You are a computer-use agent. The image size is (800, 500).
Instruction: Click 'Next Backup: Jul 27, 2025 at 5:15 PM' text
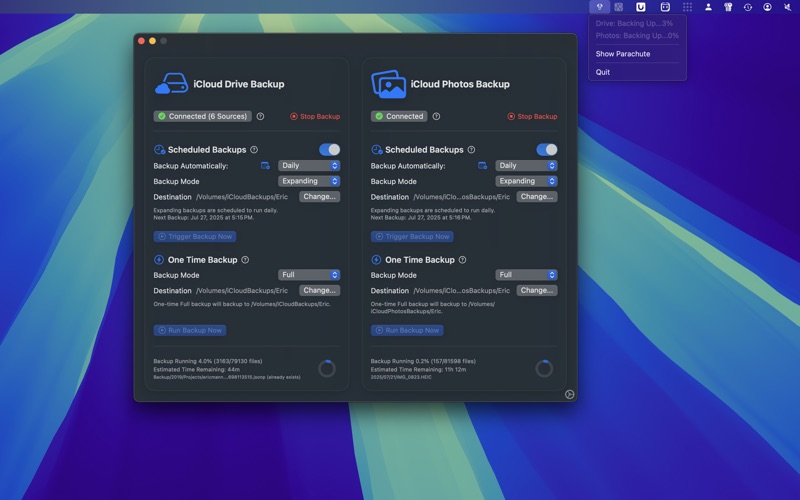pos(204,218)
